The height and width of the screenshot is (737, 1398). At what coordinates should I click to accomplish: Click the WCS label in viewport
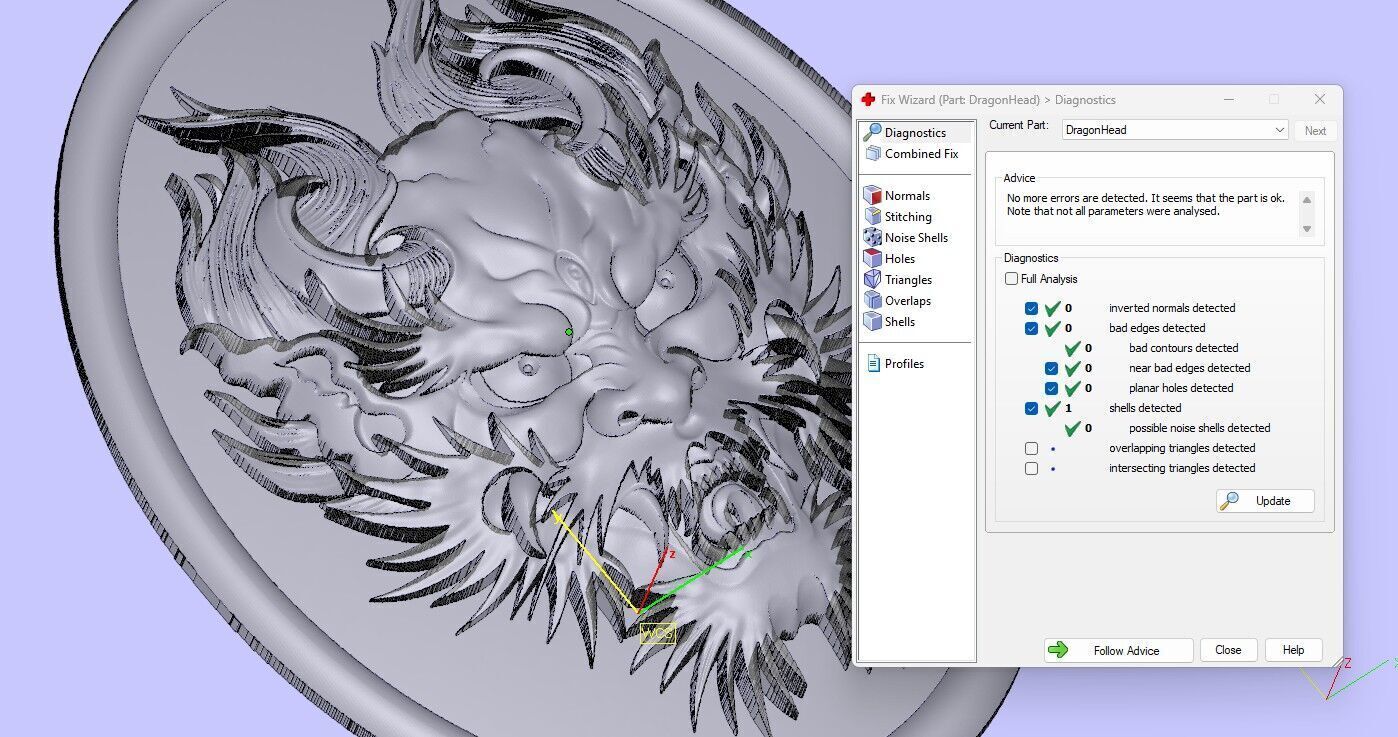(x=657, y=633)
